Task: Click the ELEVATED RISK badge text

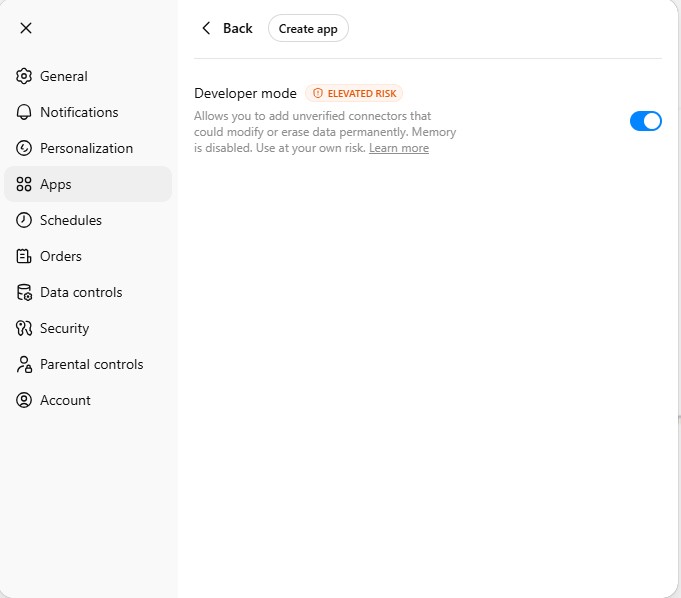Action: 362,93
